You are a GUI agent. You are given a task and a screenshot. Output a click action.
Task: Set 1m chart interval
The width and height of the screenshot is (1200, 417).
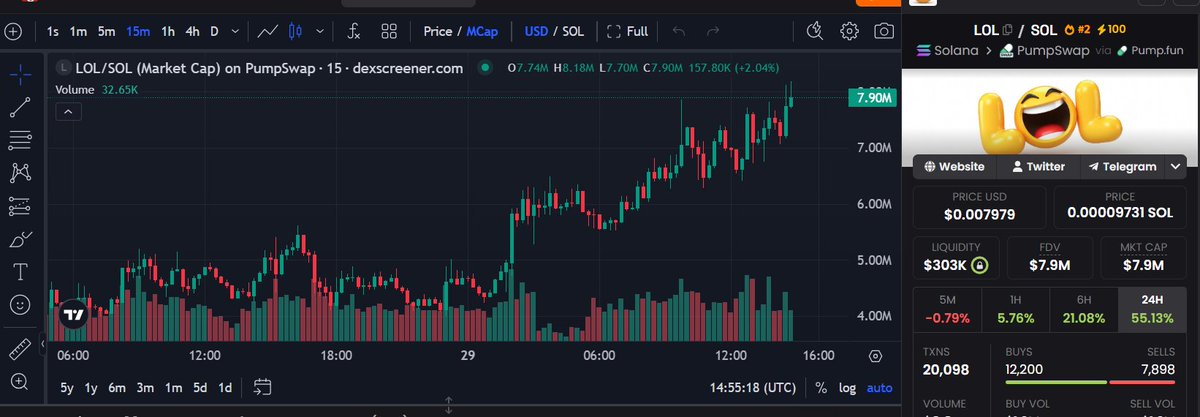click(x=78, y=31)
